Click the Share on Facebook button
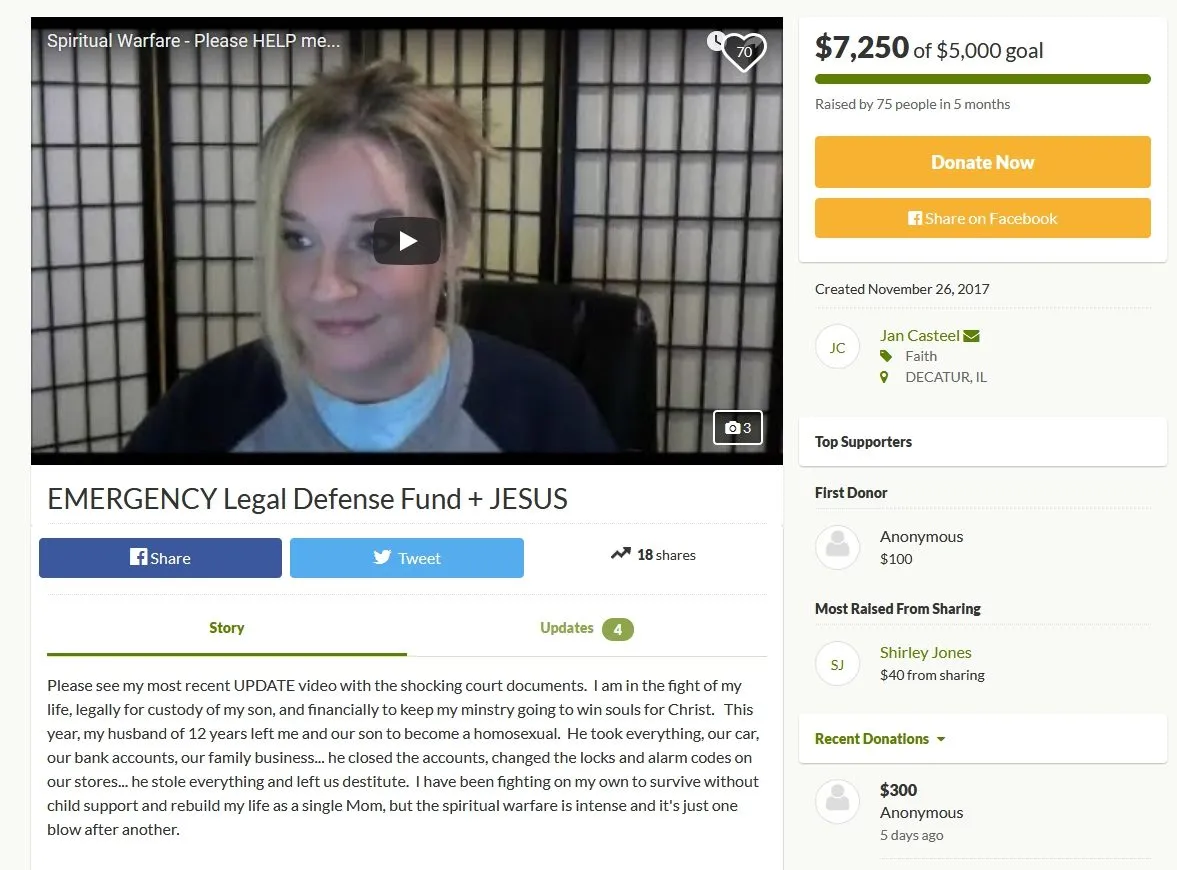 [983, 218]
